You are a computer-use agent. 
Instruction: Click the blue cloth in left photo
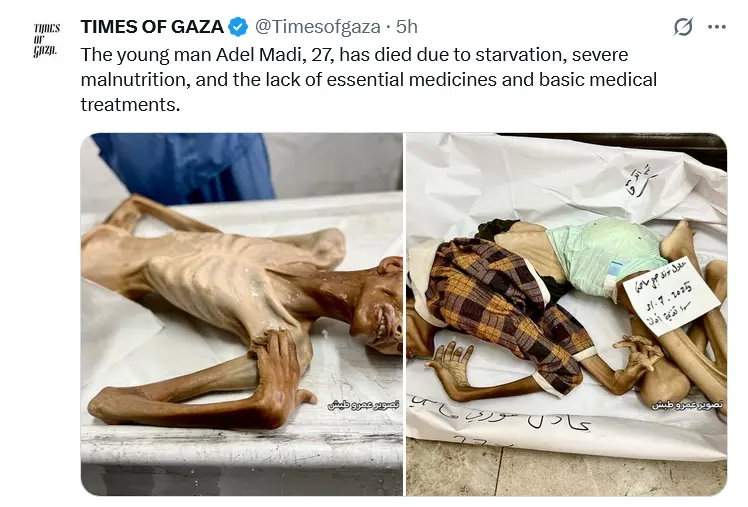click(184, 166)
